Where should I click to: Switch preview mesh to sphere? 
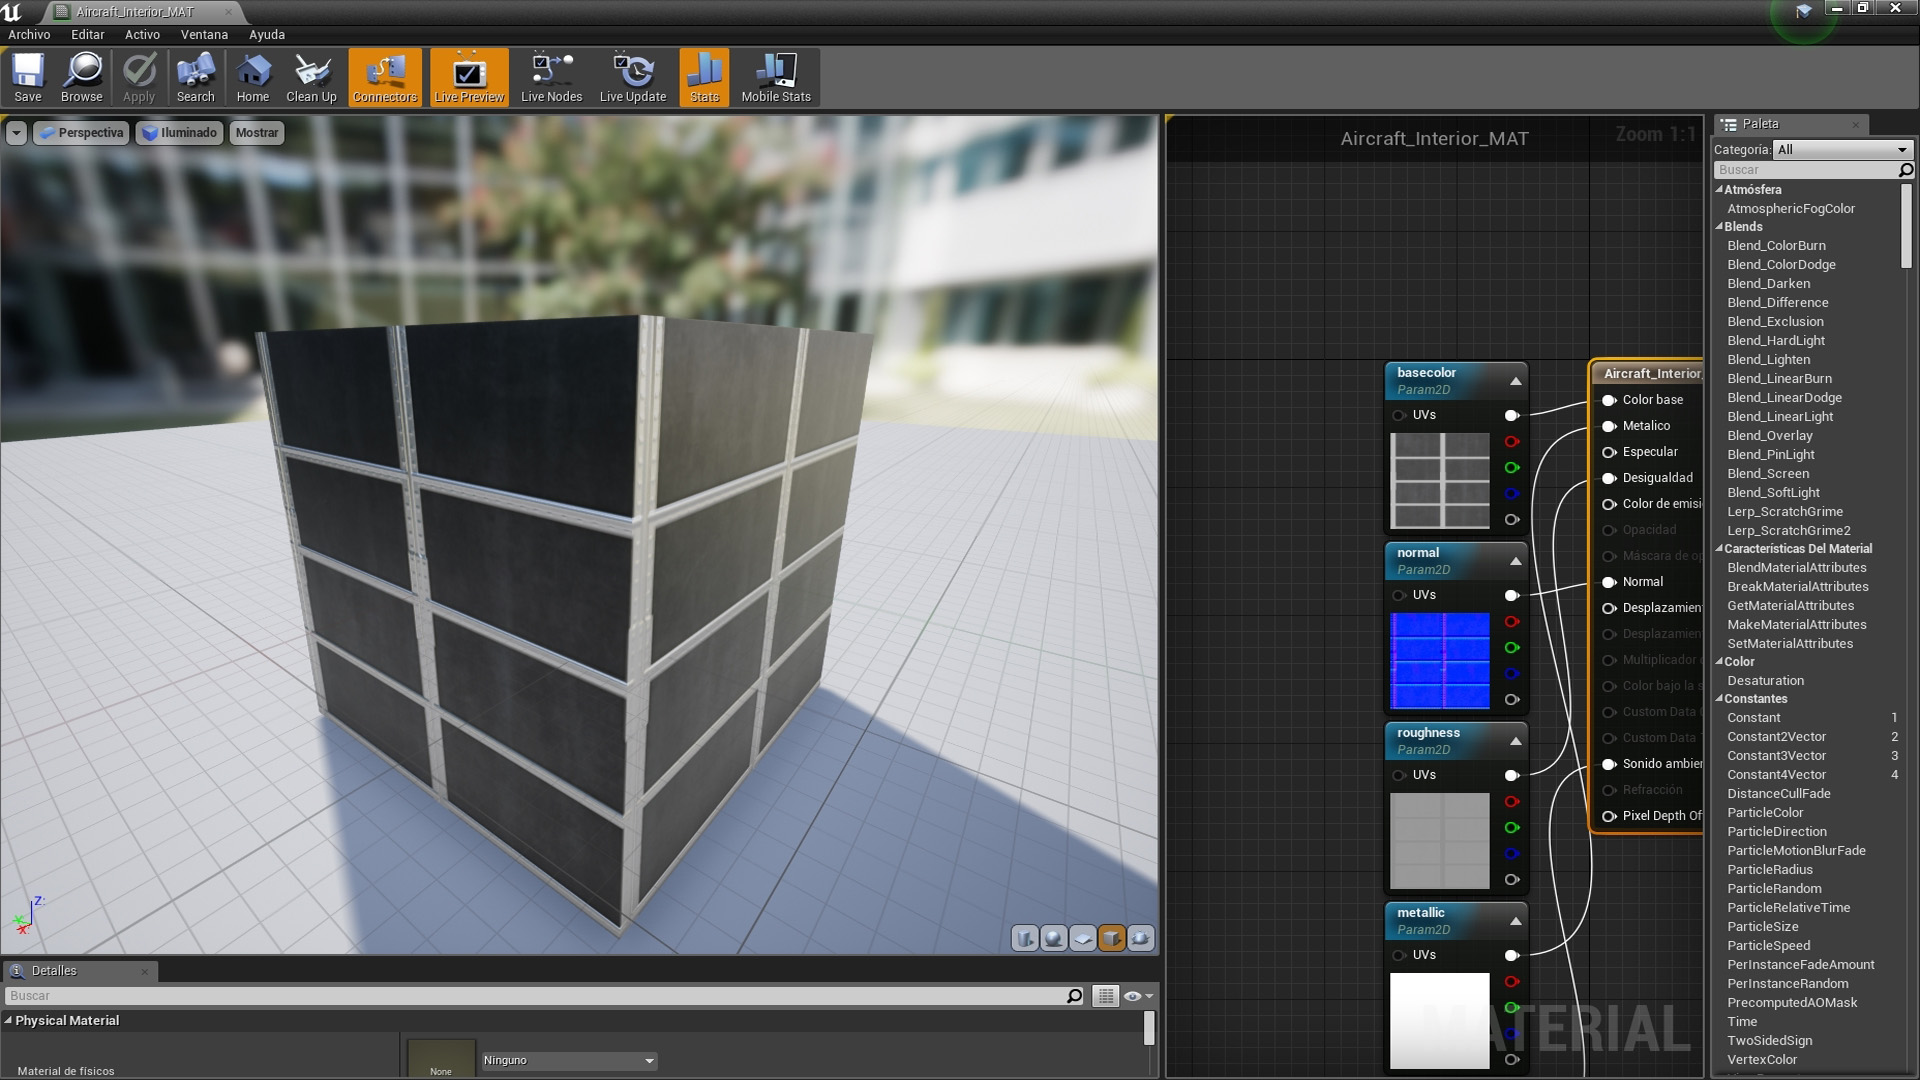tap(1053, 938)
